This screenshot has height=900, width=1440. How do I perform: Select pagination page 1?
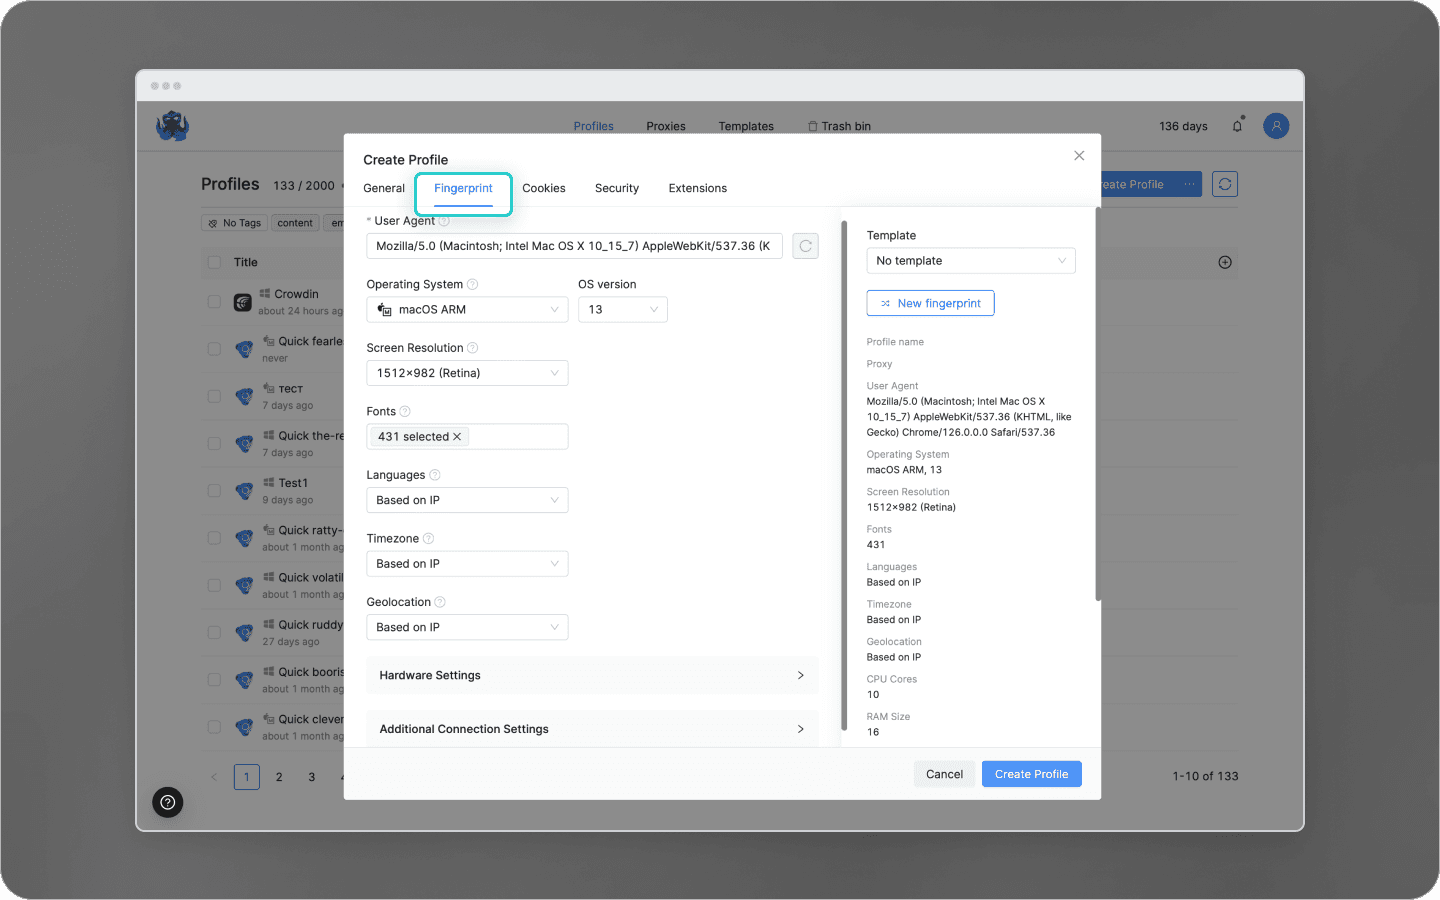[247, 777]
